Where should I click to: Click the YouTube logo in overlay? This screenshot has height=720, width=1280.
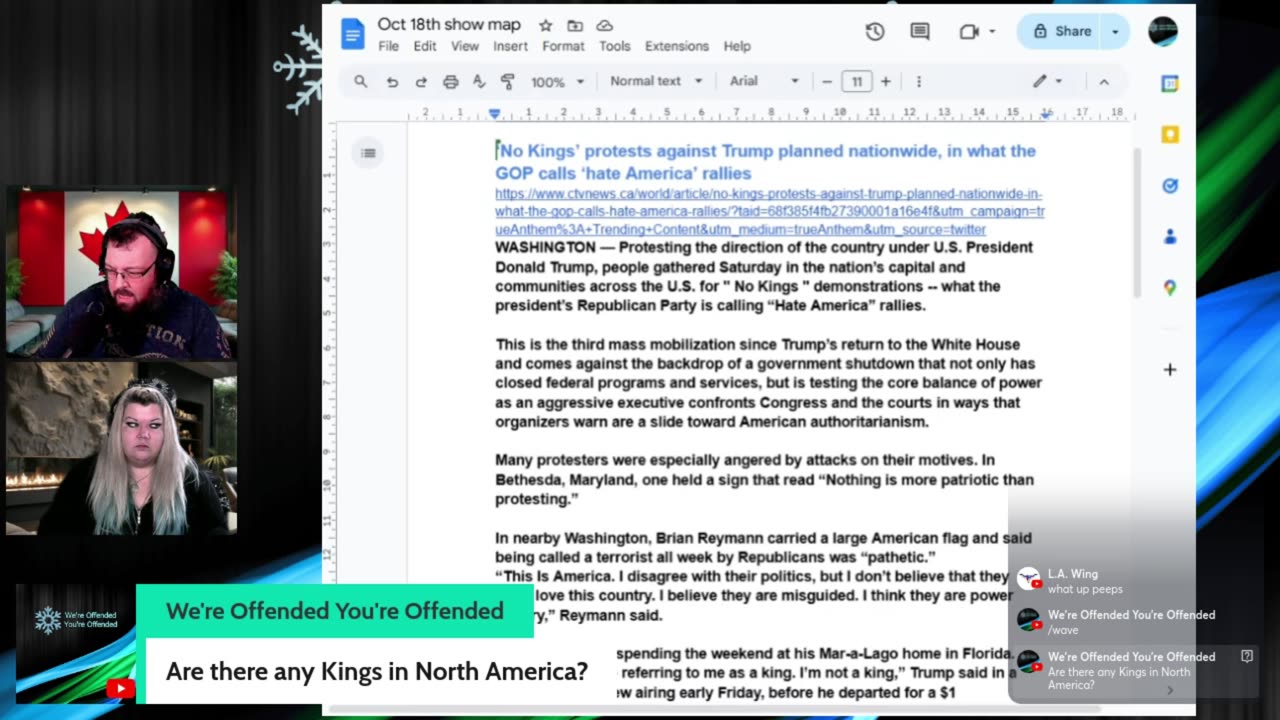pos(120,687)
